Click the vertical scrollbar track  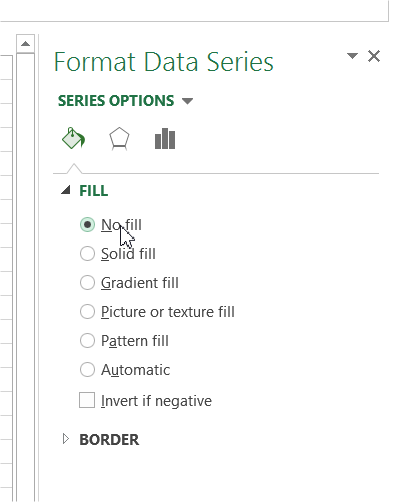pyautogui.click(x=25, y=277)
